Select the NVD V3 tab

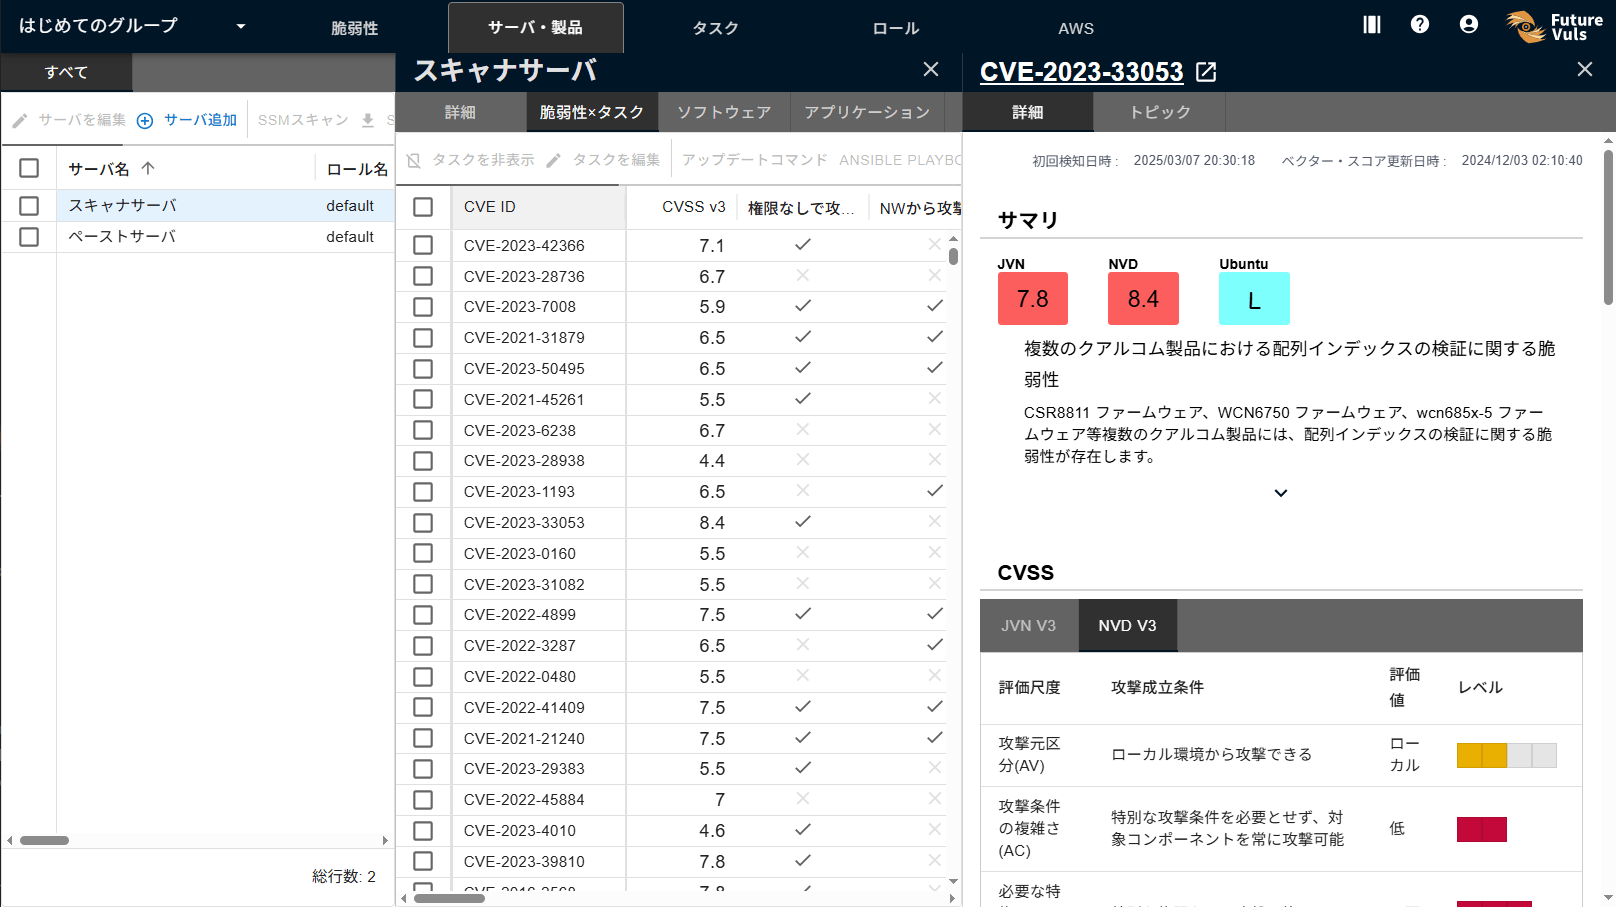(1127, 626)
